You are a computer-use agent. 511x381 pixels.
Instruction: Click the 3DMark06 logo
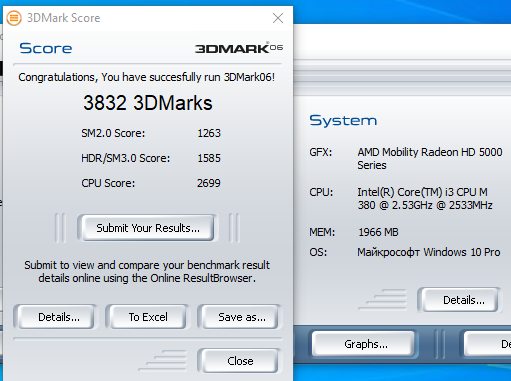coord(239,48)
